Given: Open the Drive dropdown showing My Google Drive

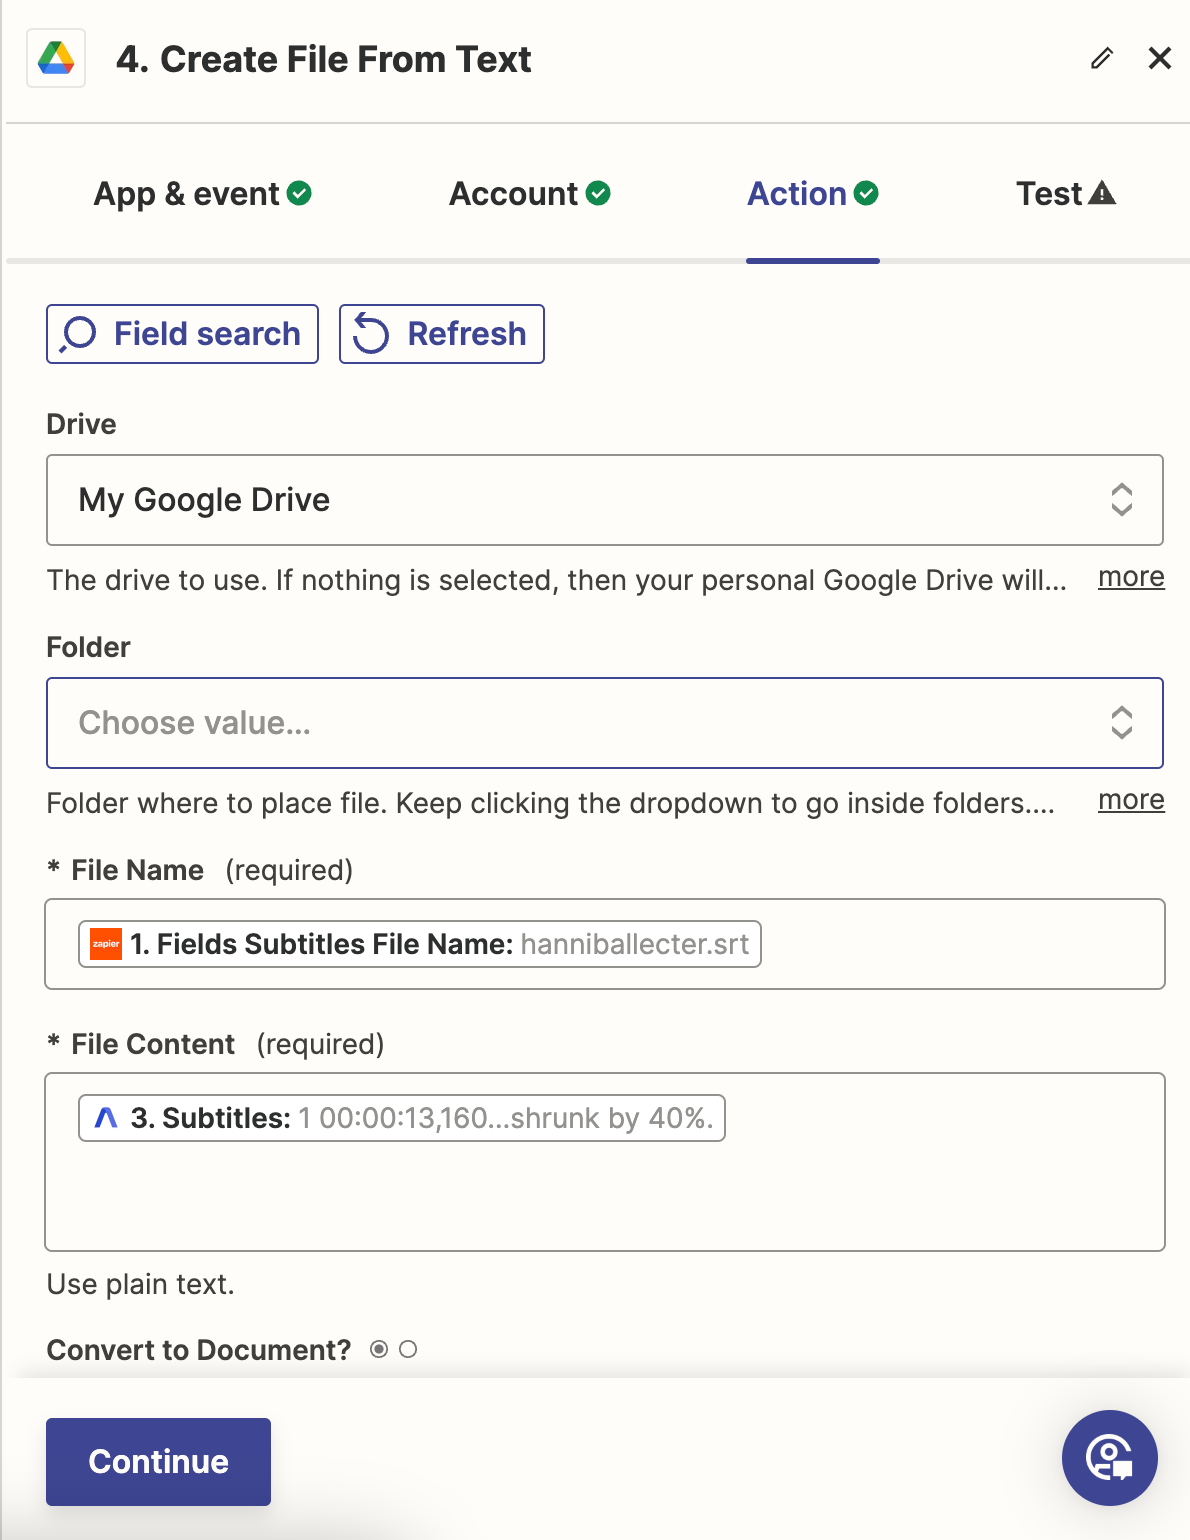Looking at the screenshot, I should [x=605, y=500].
